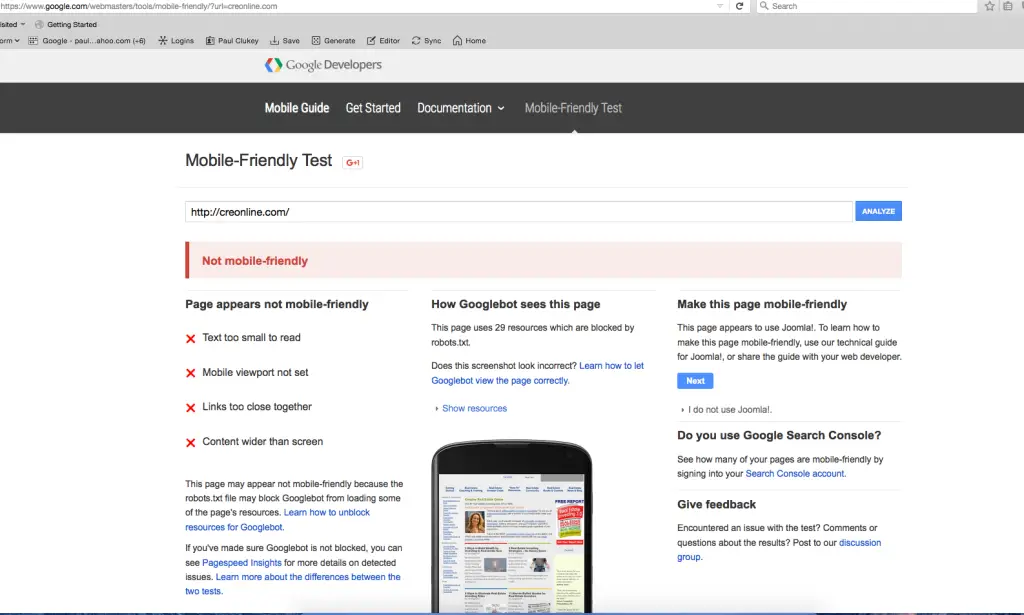This screenshot has width=1024, height=615.
Task: Open 'Learn more about the differences' link
Action: tap(293, 584)
